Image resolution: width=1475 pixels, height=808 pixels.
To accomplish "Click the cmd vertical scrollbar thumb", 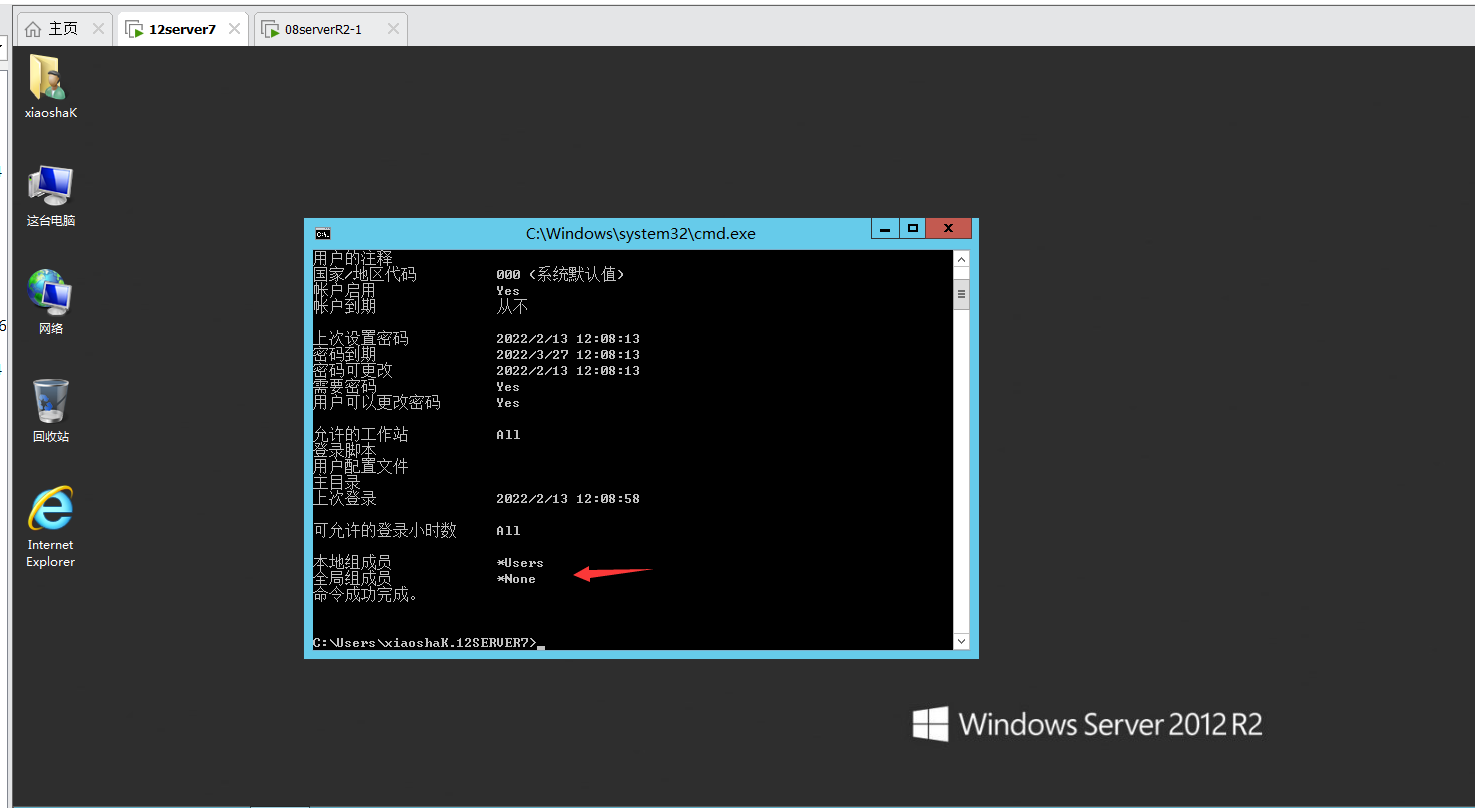I will click(962, 295).
